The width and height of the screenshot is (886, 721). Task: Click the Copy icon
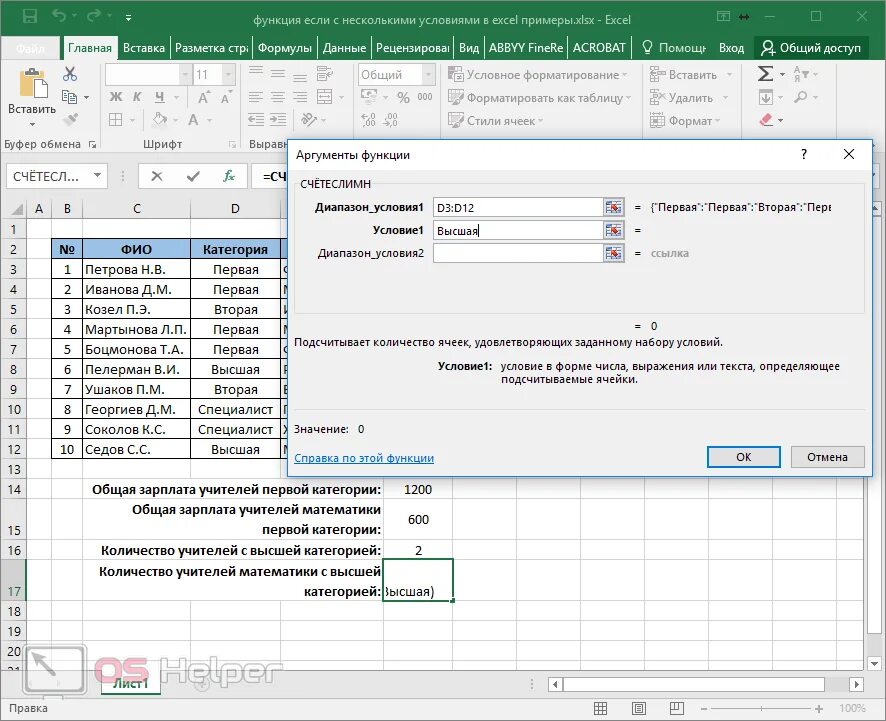click(x=70, y=97)
